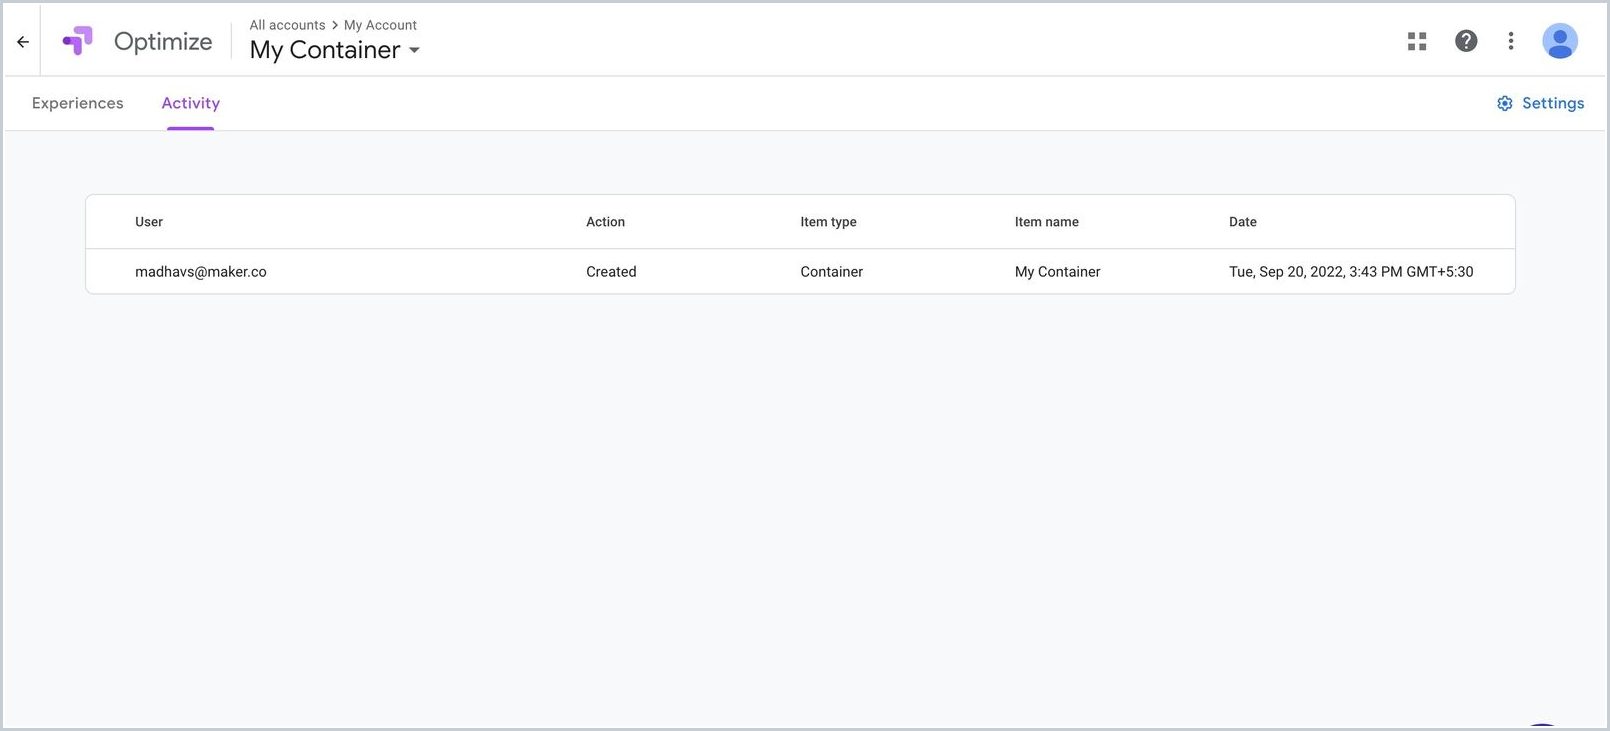1610x731 pixels.
Task: Click the Item type column header
Action: (828, 222)
